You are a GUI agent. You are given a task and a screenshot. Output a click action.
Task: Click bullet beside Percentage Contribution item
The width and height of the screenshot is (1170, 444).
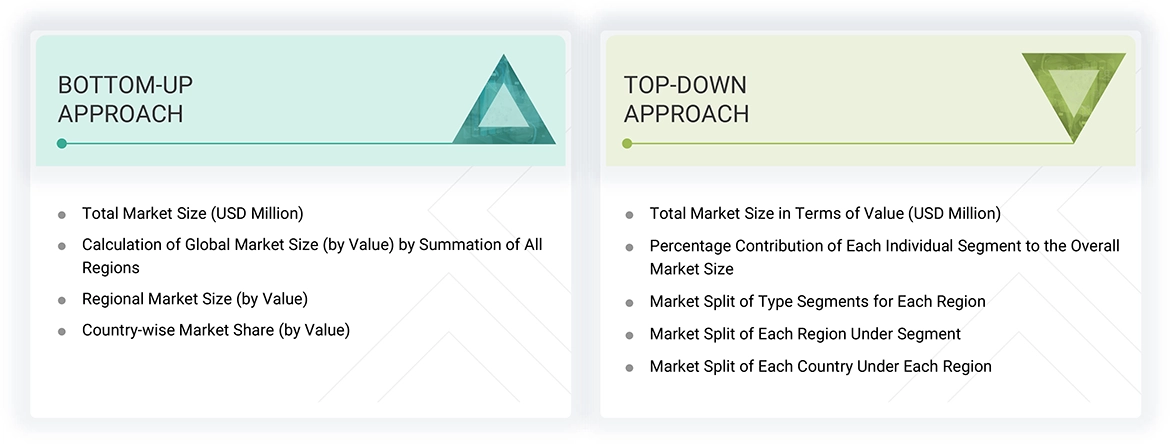(629, 247)
